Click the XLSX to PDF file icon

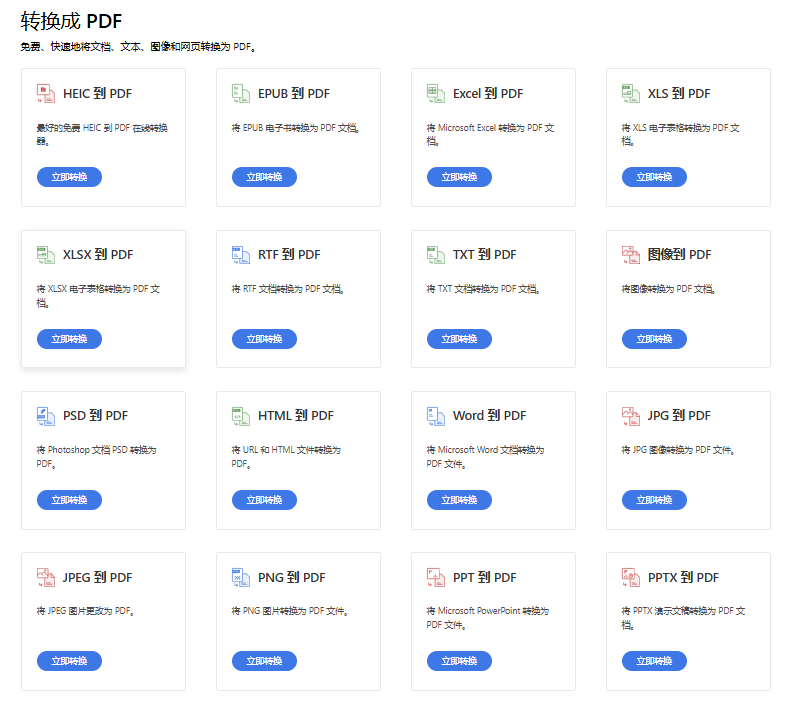45,255
